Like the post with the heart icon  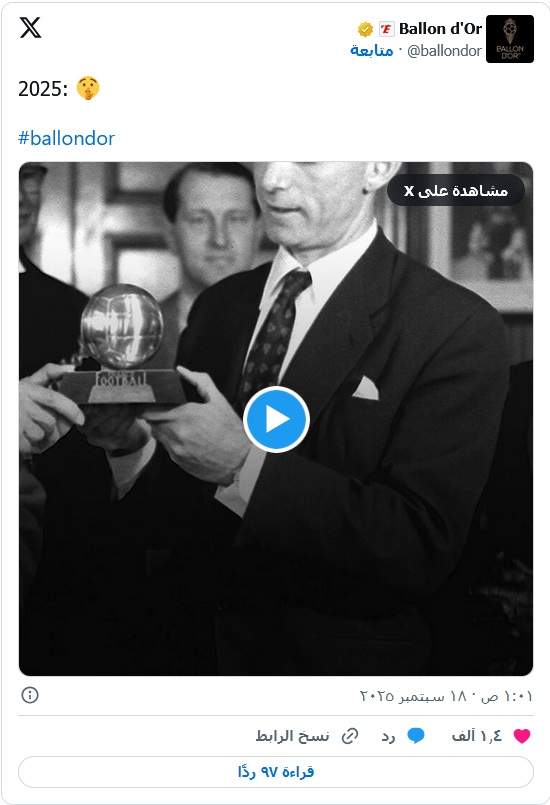click(x=522, y=736)
